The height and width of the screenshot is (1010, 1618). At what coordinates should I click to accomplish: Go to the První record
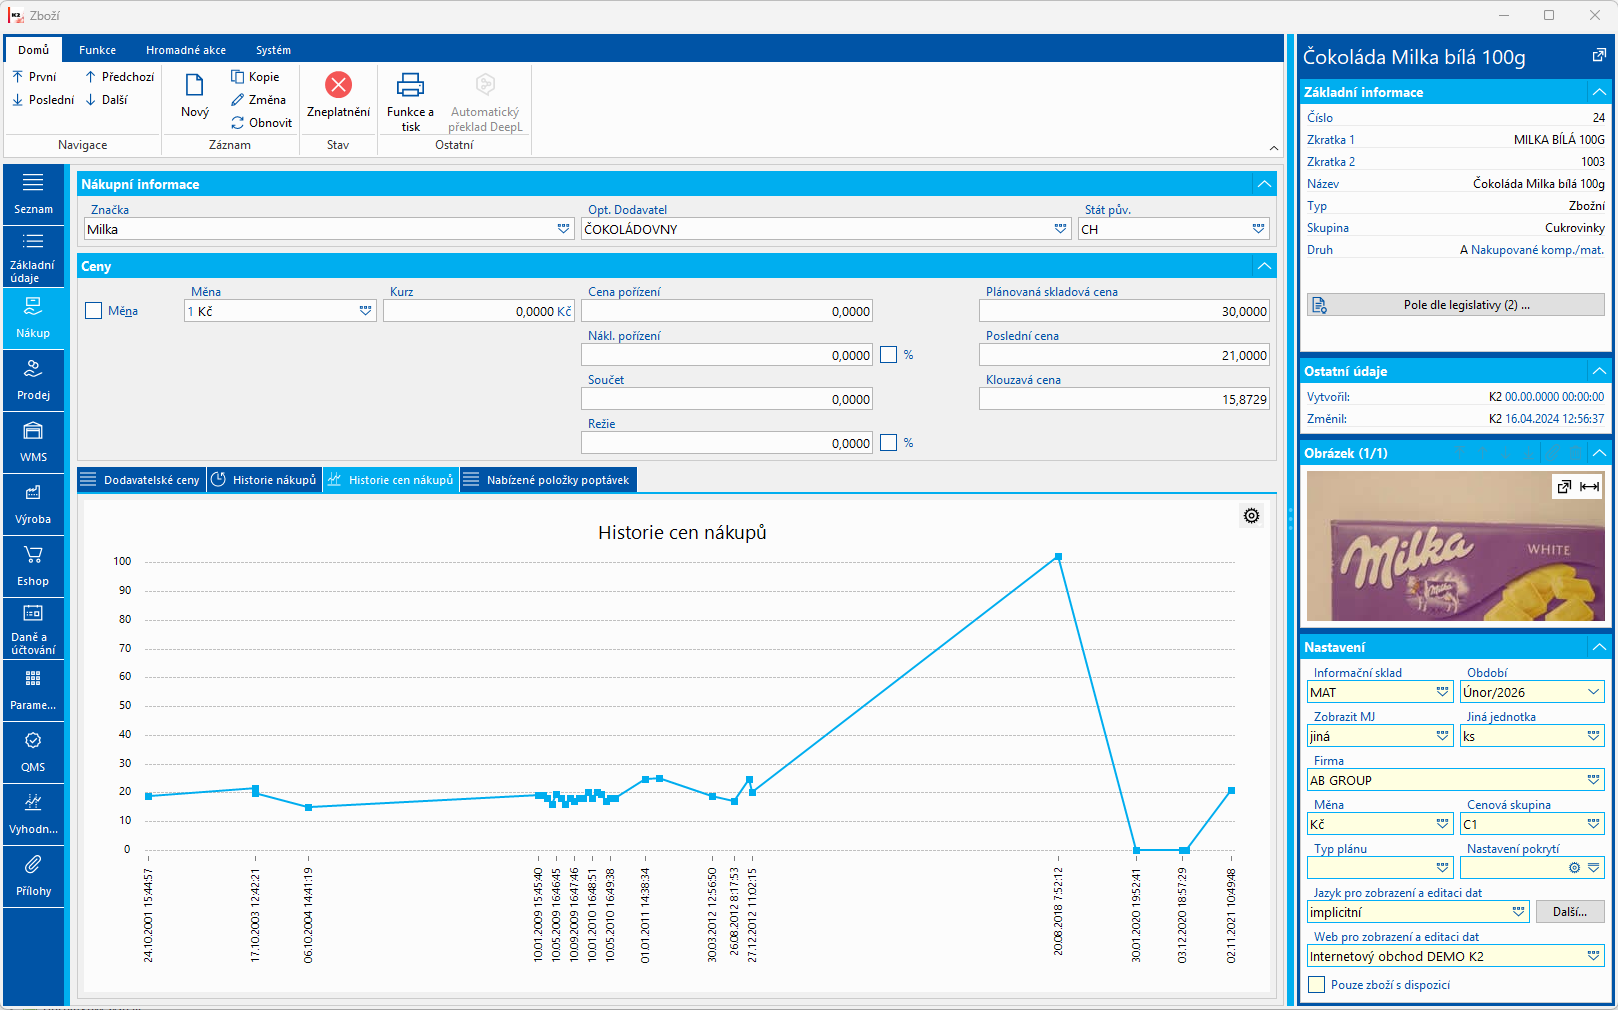(34, 77)
